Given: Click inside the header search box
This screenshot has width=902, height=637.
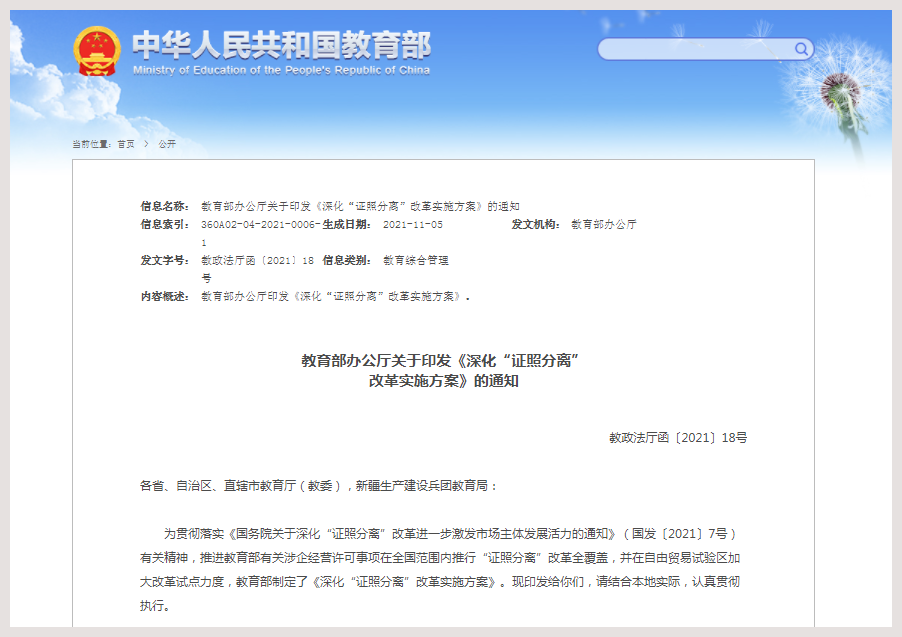Looking at the screenshot, I should tap(696, 49).
